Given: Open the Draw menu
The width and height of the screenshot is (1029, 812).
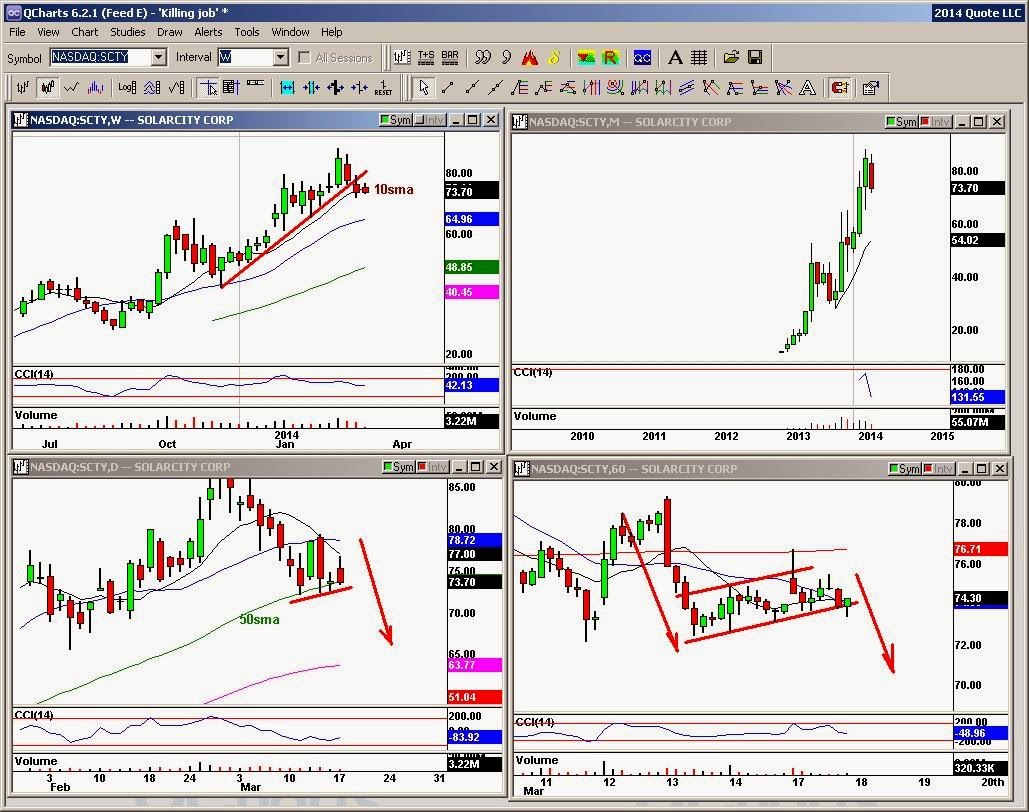Looking at the screenshot, I should pyautogui.click(x=169, y=32).
